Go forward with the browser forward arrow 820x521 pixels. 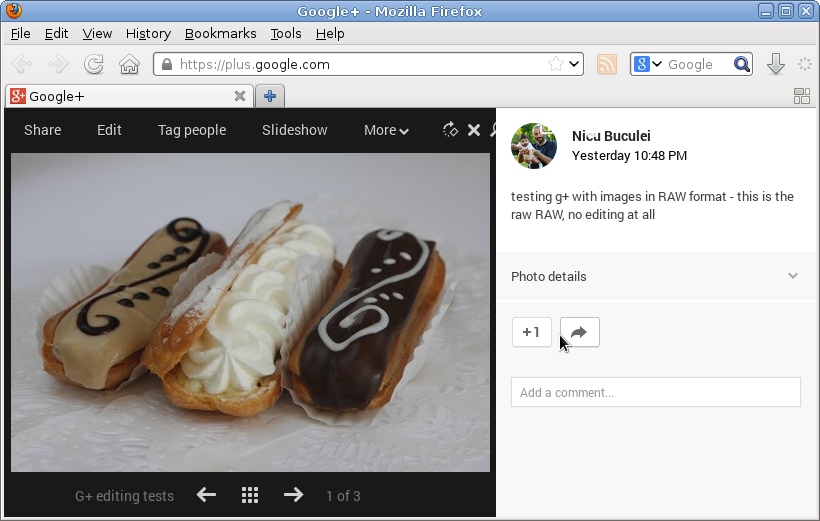[58, 64]
